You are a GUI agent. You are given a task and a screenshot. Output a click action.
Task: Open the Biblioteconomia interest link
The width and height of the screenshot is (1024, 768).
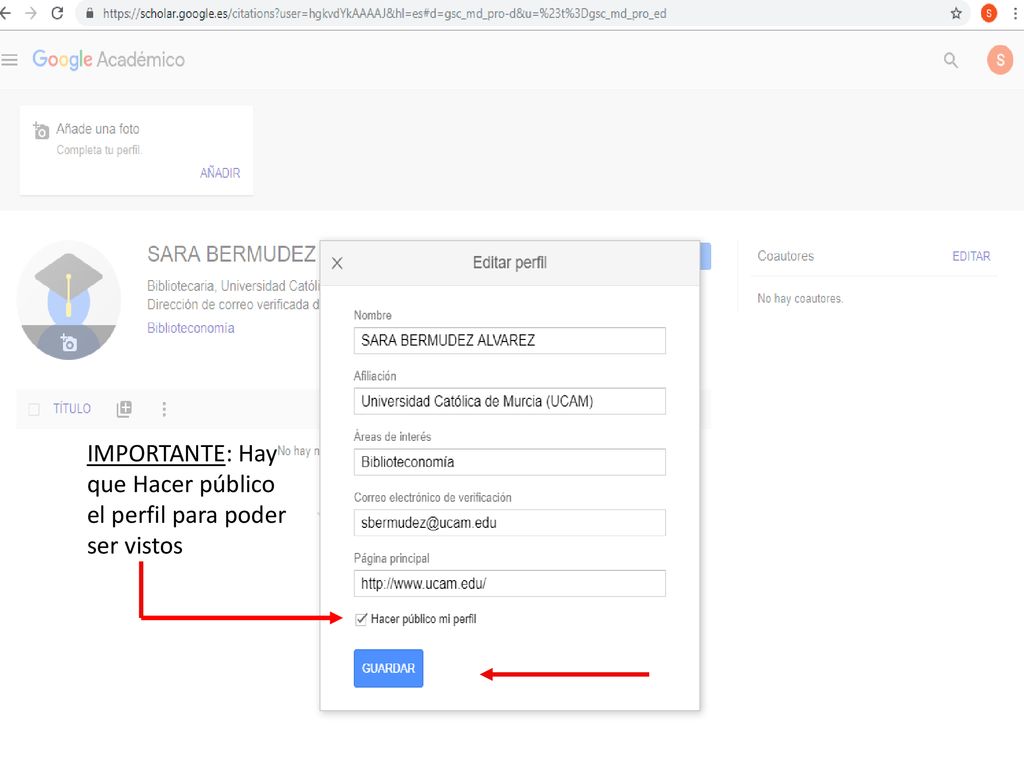(x=191, y=328)
